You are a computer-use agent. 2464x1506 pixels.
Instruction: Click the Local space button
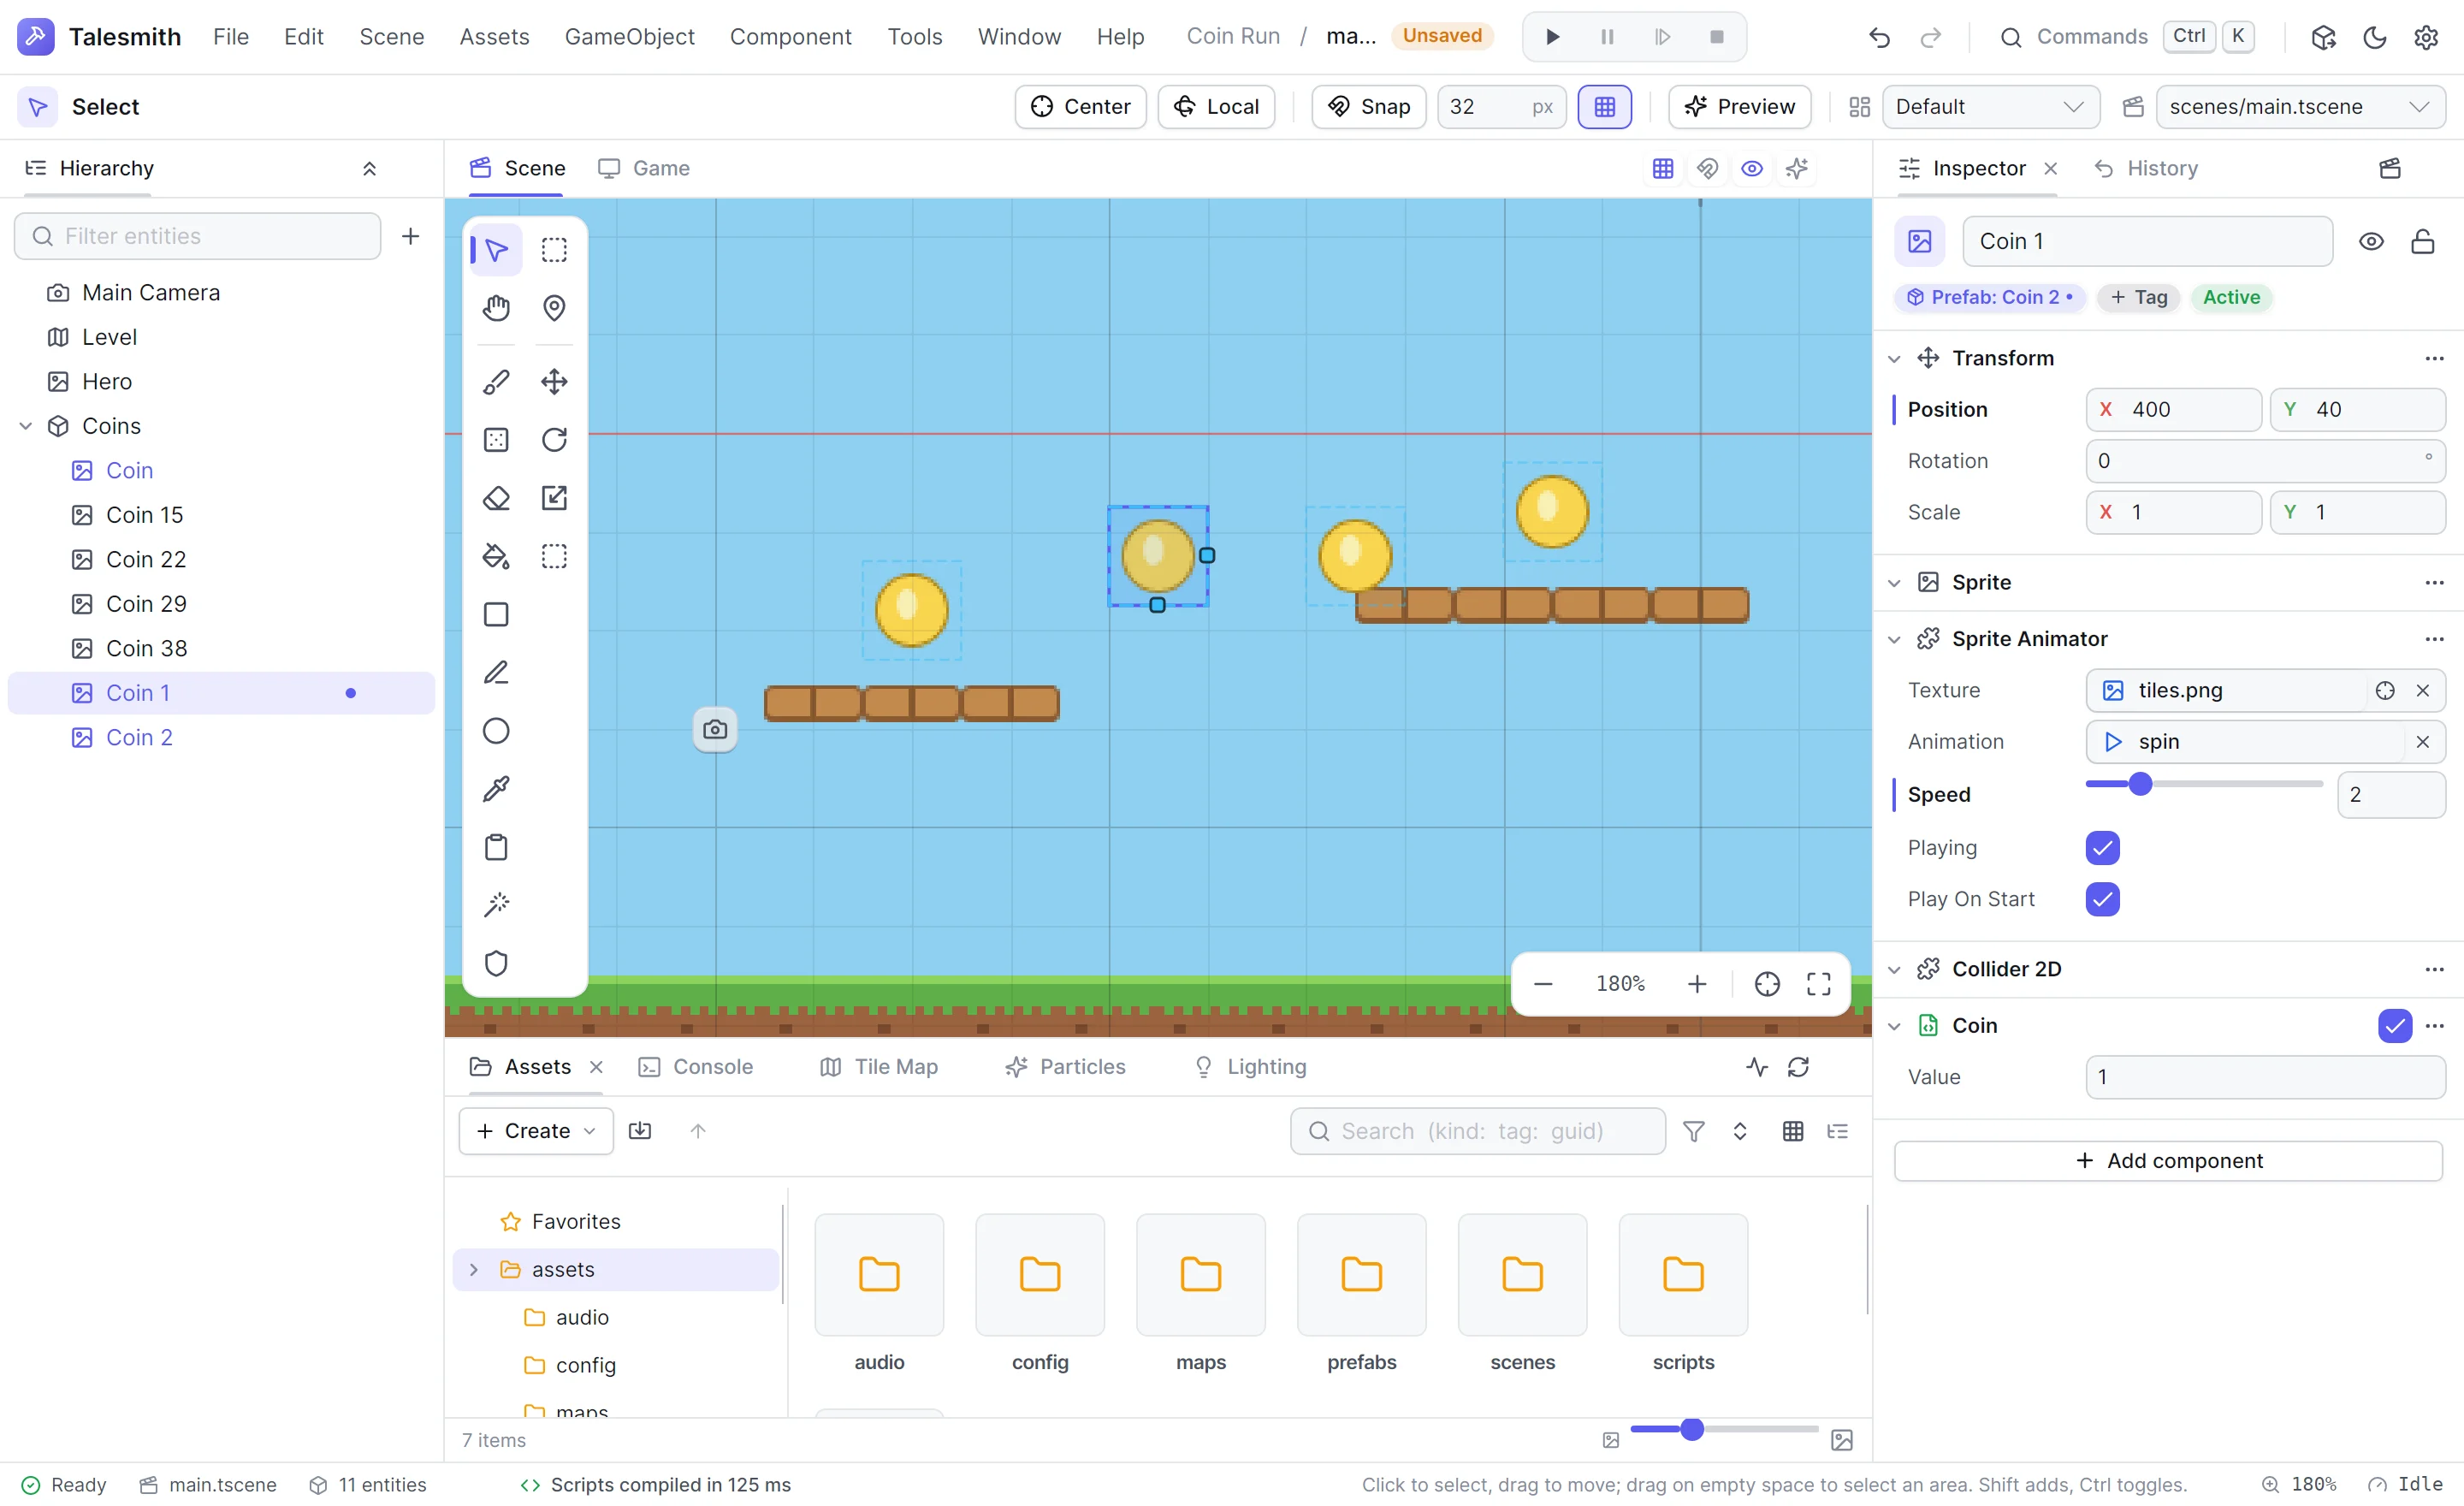tap(1215, 107)
